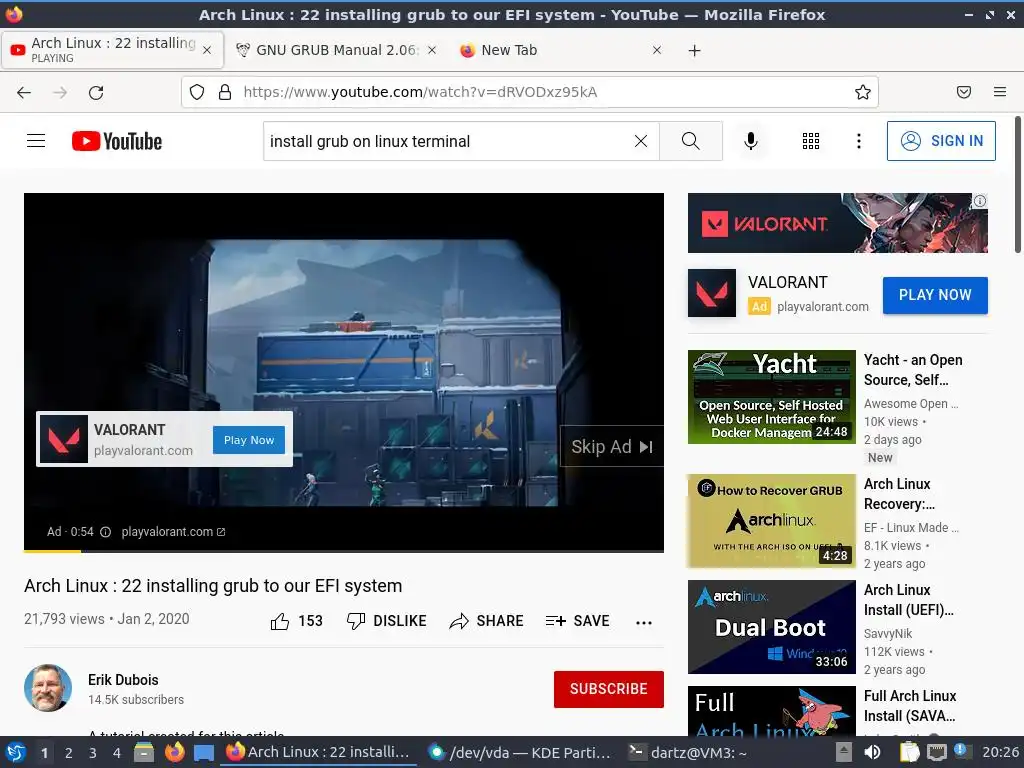
Task: Open ad info icon beside Ad timer
Action: [105, 532]
